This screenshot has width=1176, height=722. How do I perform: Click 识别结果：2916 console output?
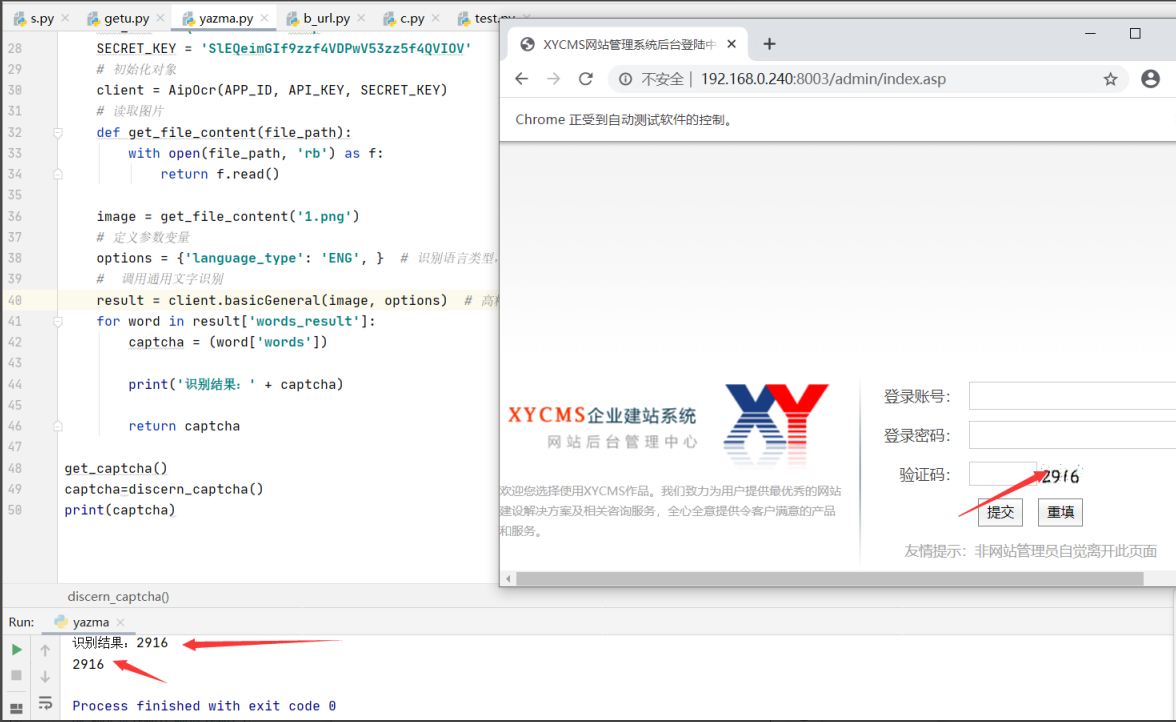coord(120,643)
